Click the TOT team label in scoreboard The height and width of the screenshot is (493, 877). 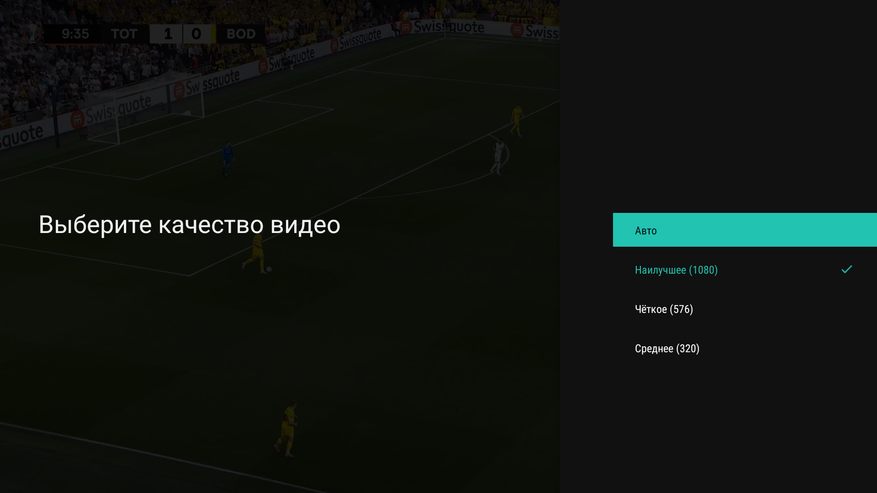(x=124, y=34)
